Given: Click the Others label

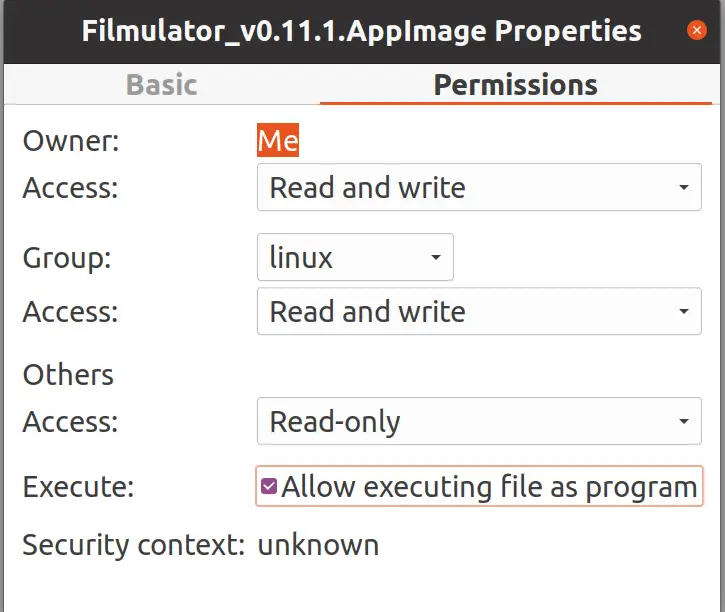Looking at the screenshot, I should tap(68, 374).
